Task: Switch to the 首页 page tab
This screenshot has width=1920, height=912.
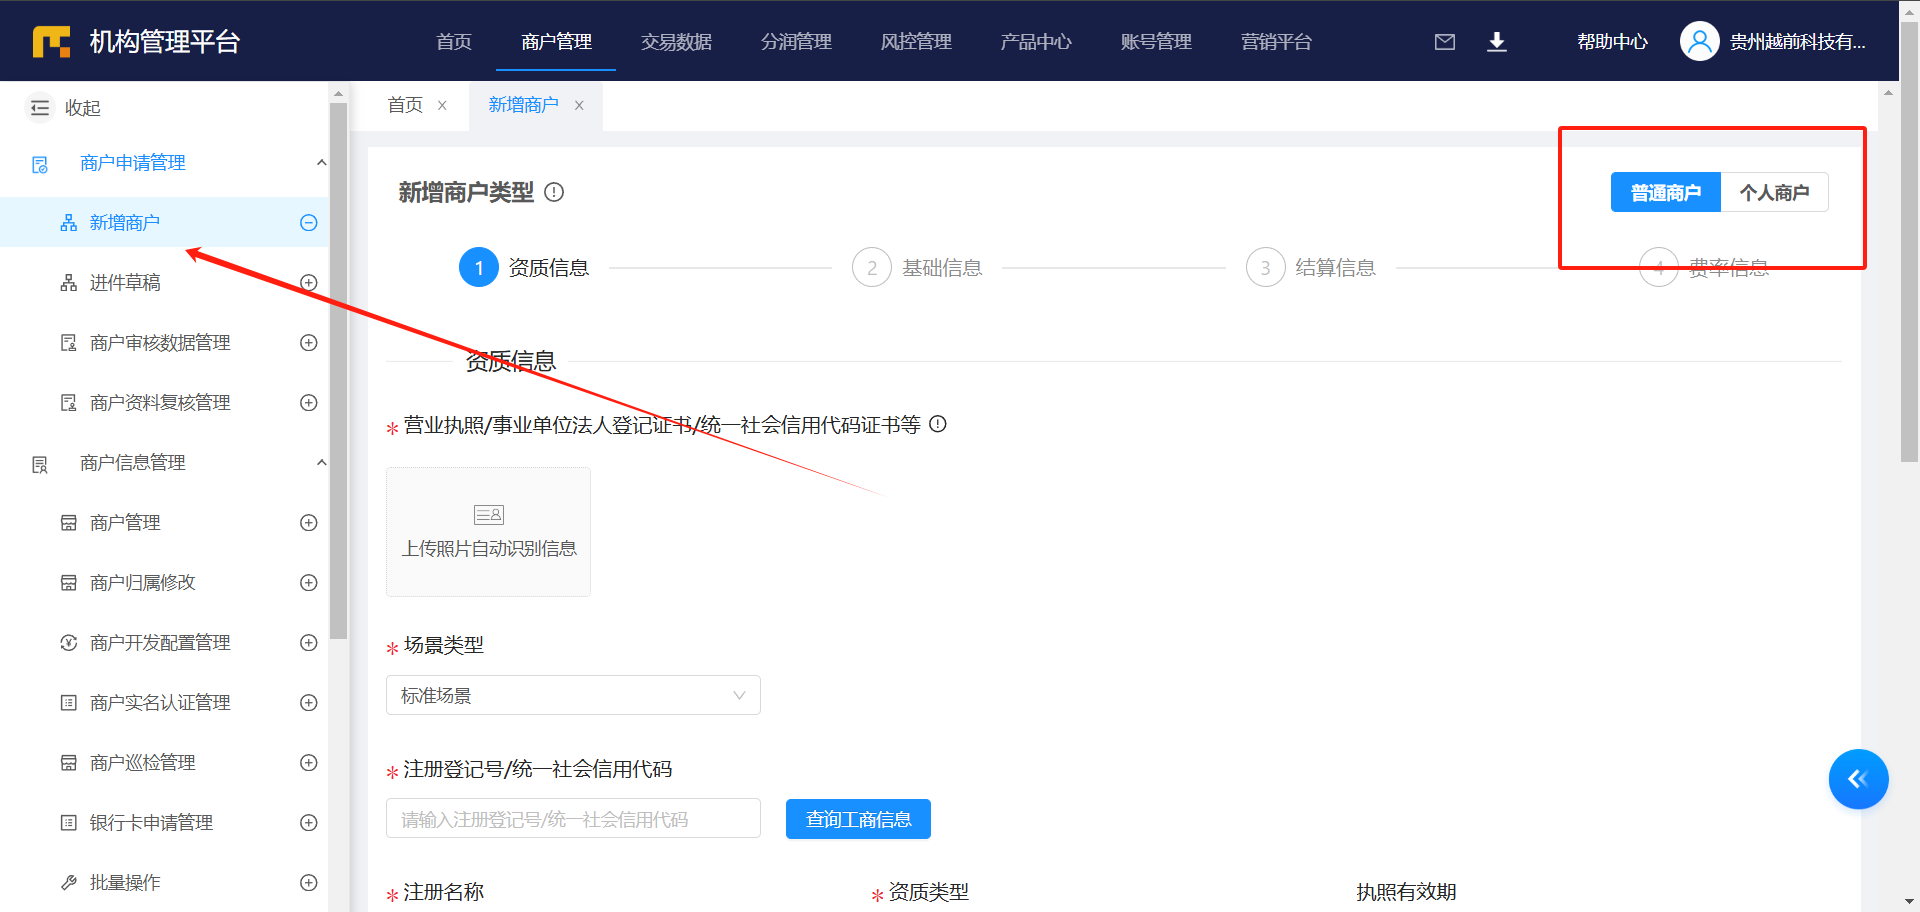Action: pos(405,105)
